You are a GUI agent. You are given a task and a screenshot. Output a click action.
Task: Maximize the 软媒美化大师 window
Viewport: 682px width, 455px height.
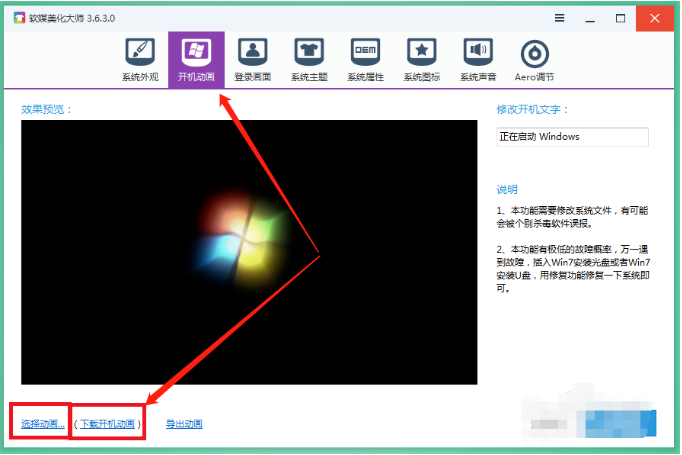coord(620,18)
